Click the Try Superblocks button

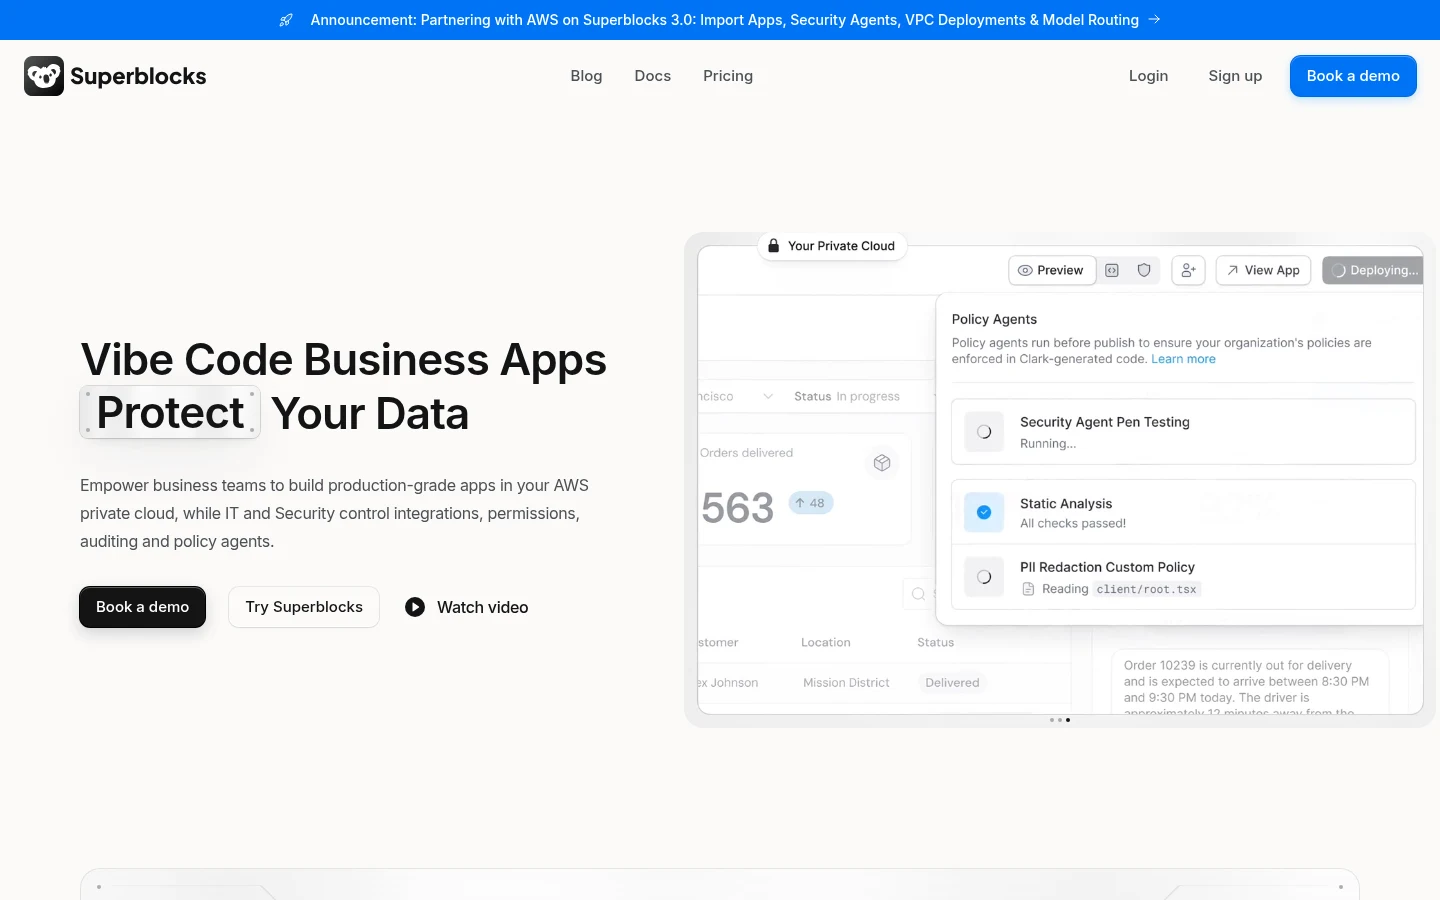click(304, 607)
